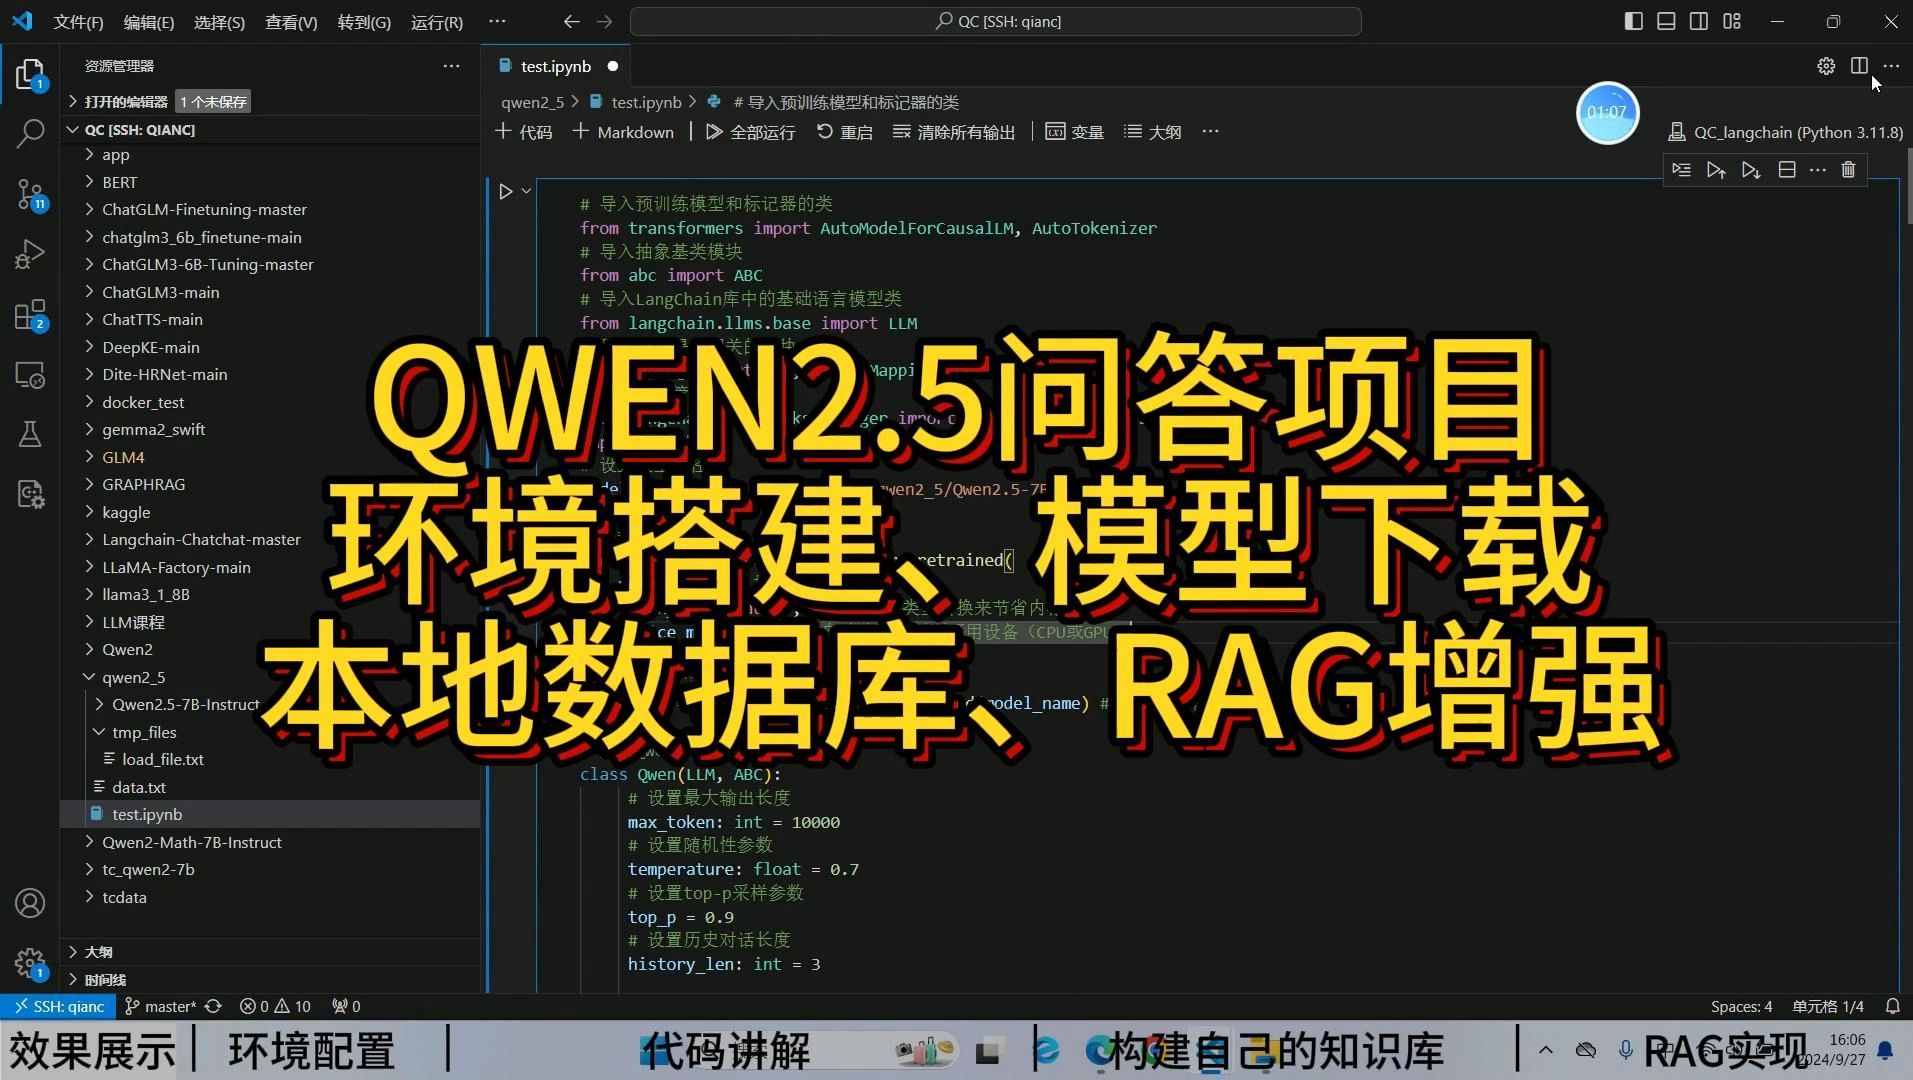Image resolution: width=1913 pixels, height=1080 pixels.
Task: Split the editor right
Action: coord(1859,66)
